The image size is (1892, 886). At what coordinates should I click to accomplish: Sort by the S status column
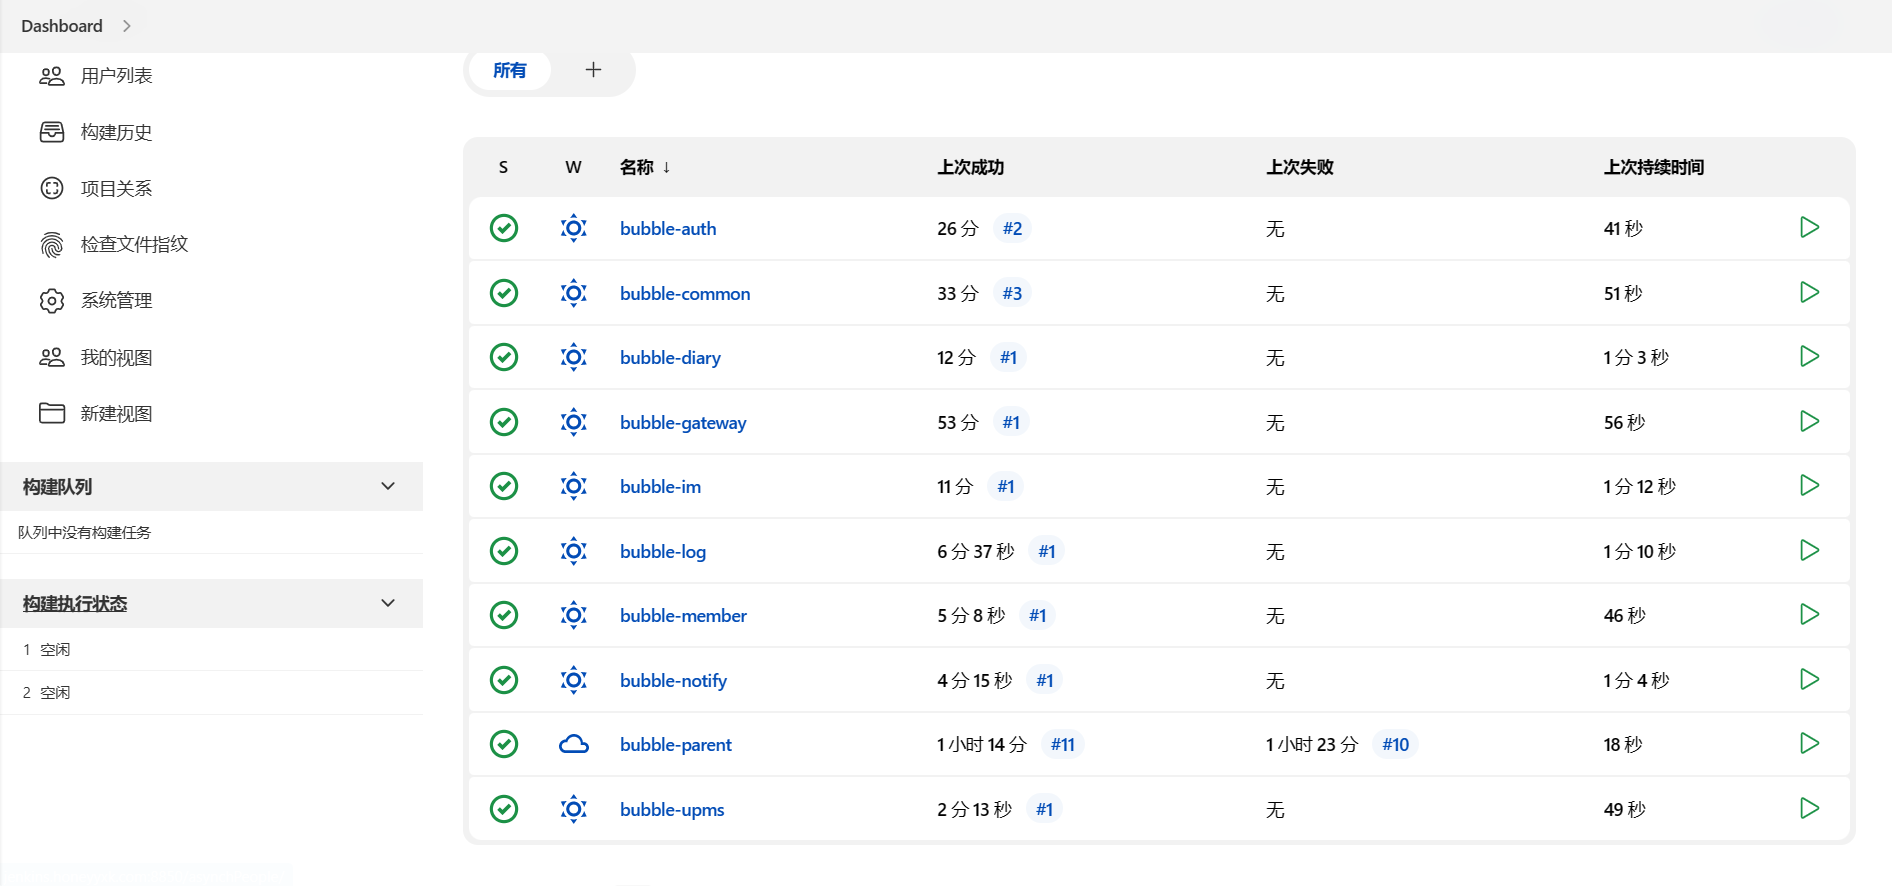point(503,167)
